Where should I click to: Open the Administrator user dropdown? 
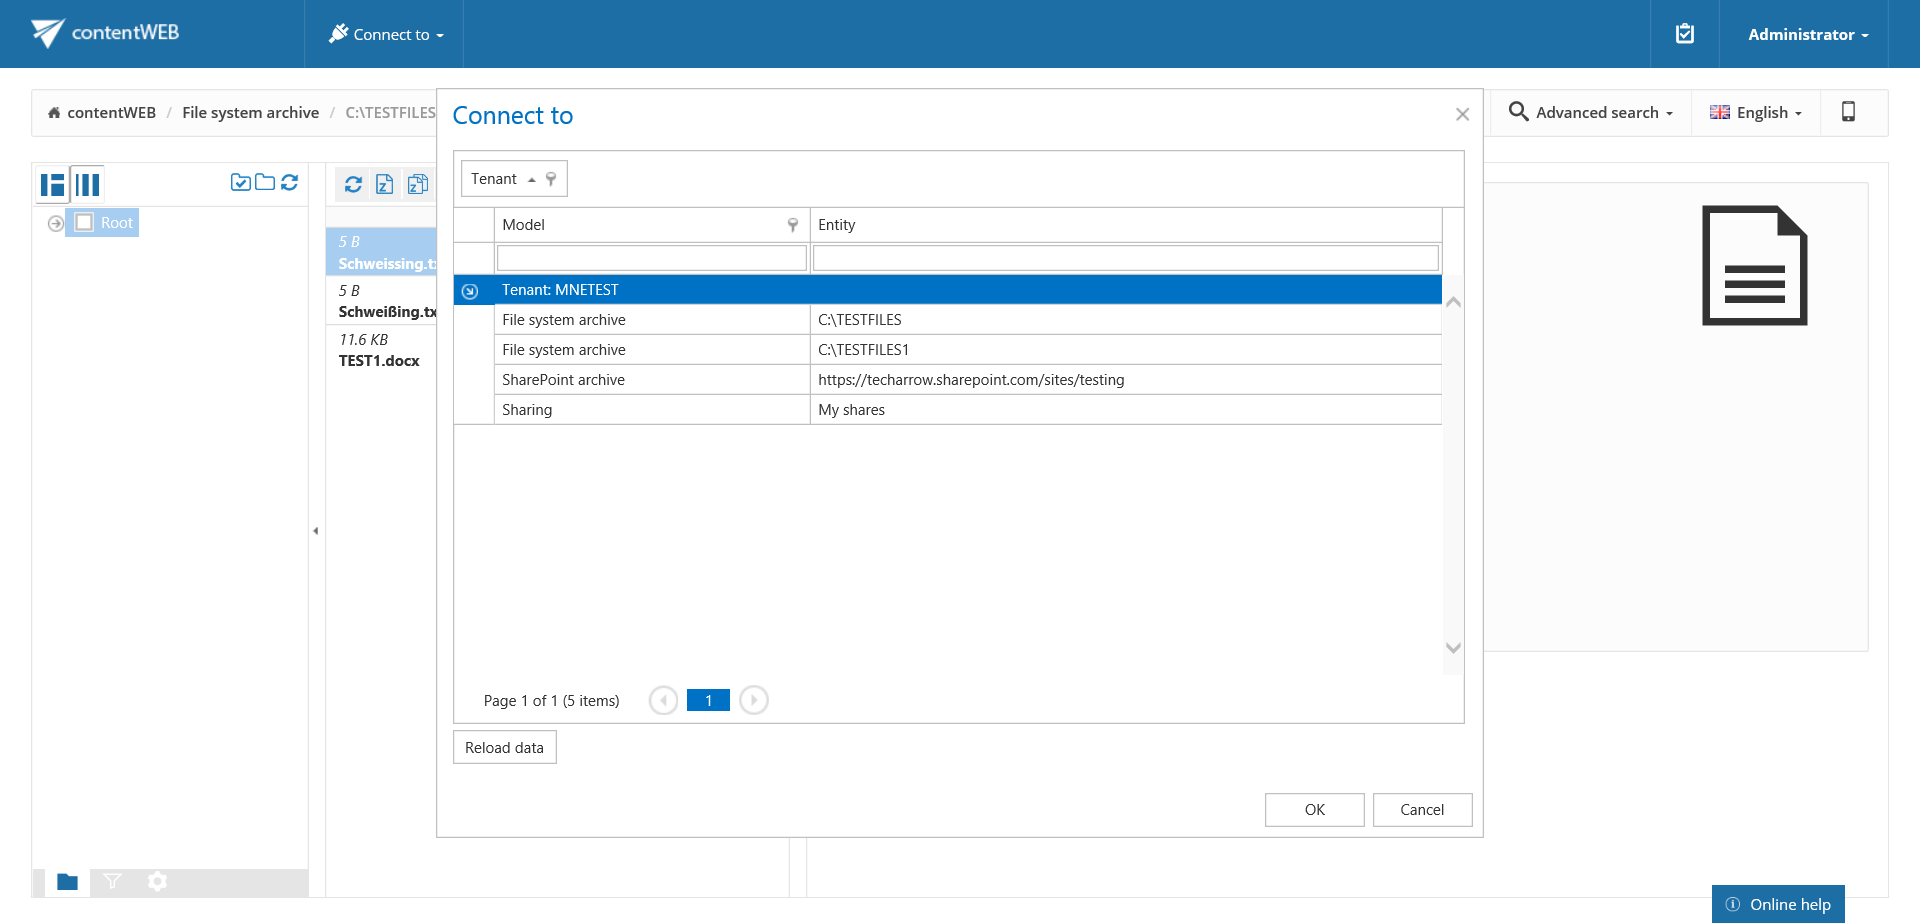tap(1808, 34)
